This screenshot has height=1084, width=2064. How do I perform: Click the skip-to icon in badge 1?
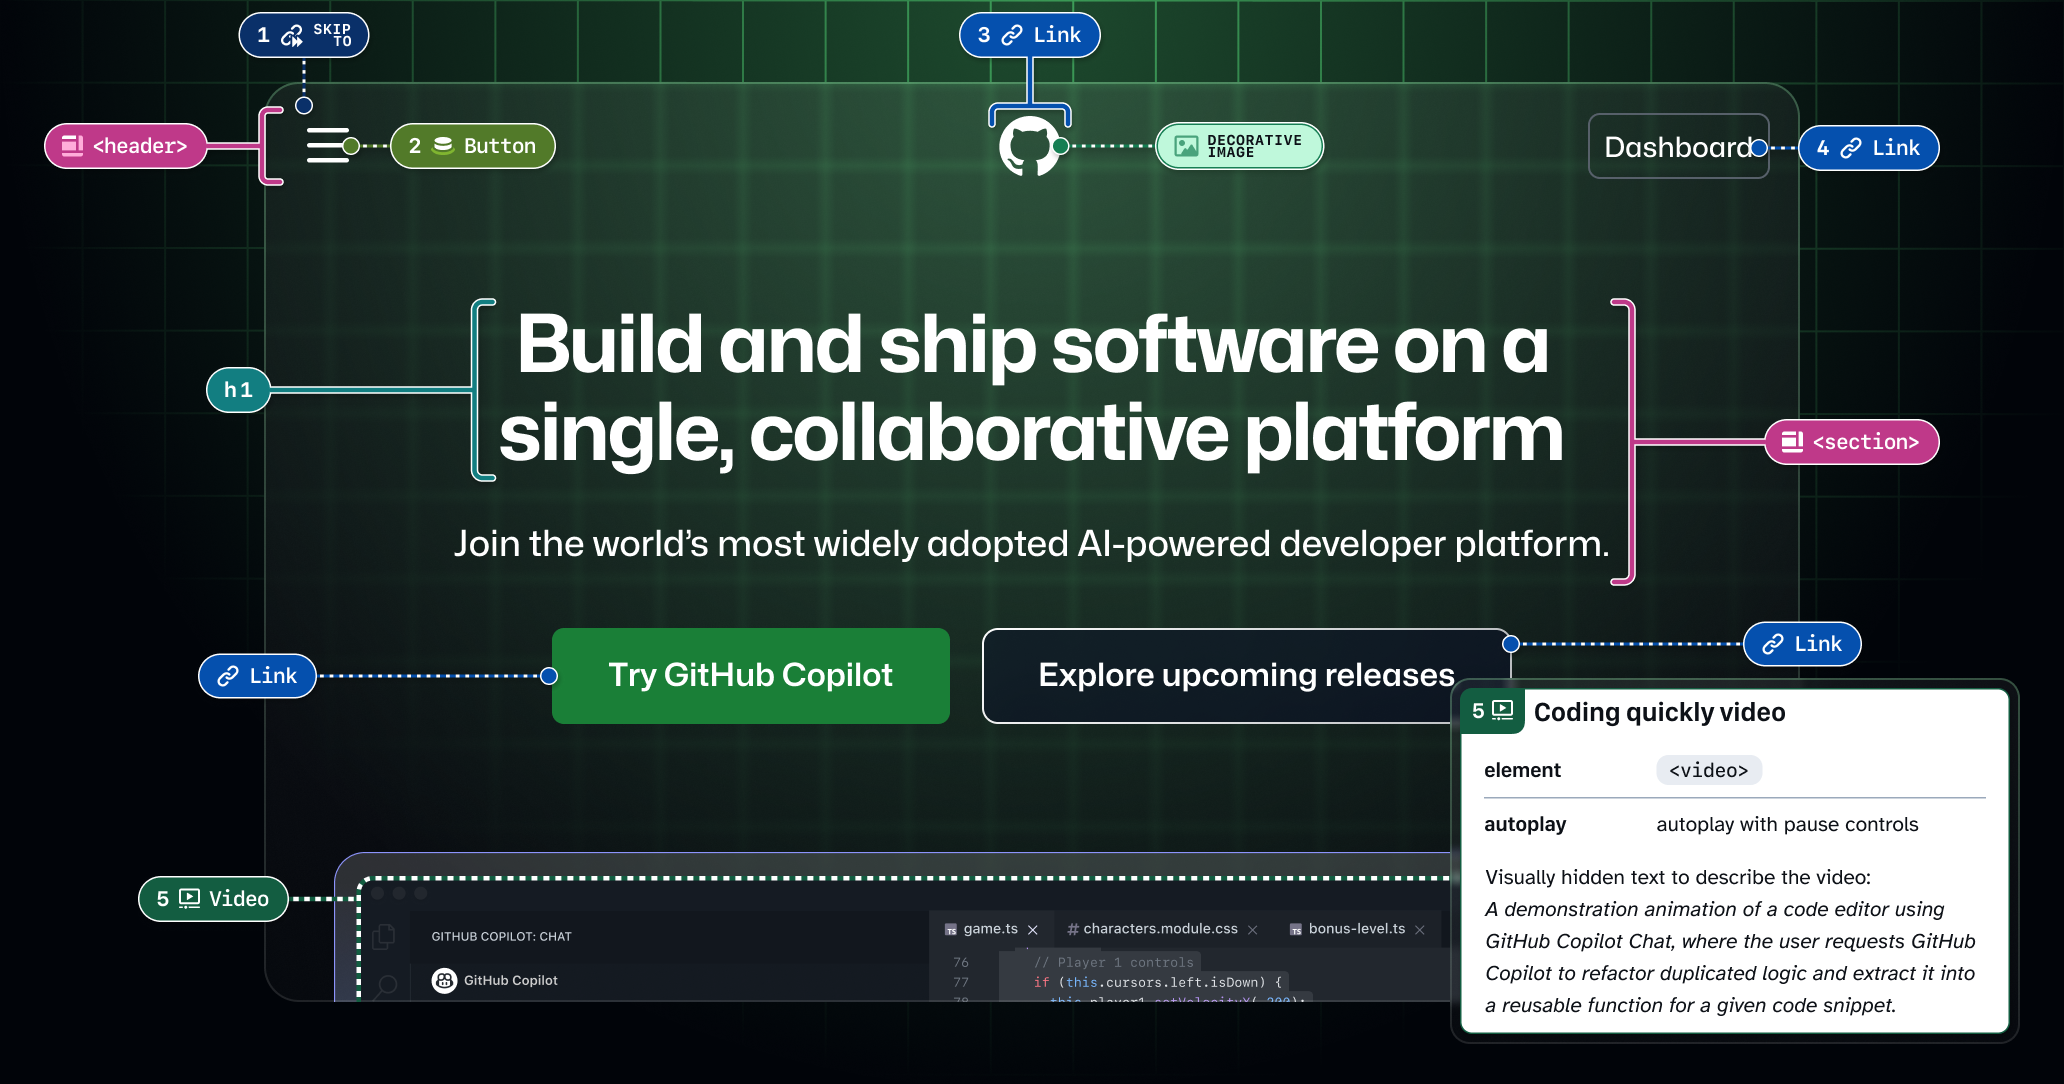pos(290,34)
